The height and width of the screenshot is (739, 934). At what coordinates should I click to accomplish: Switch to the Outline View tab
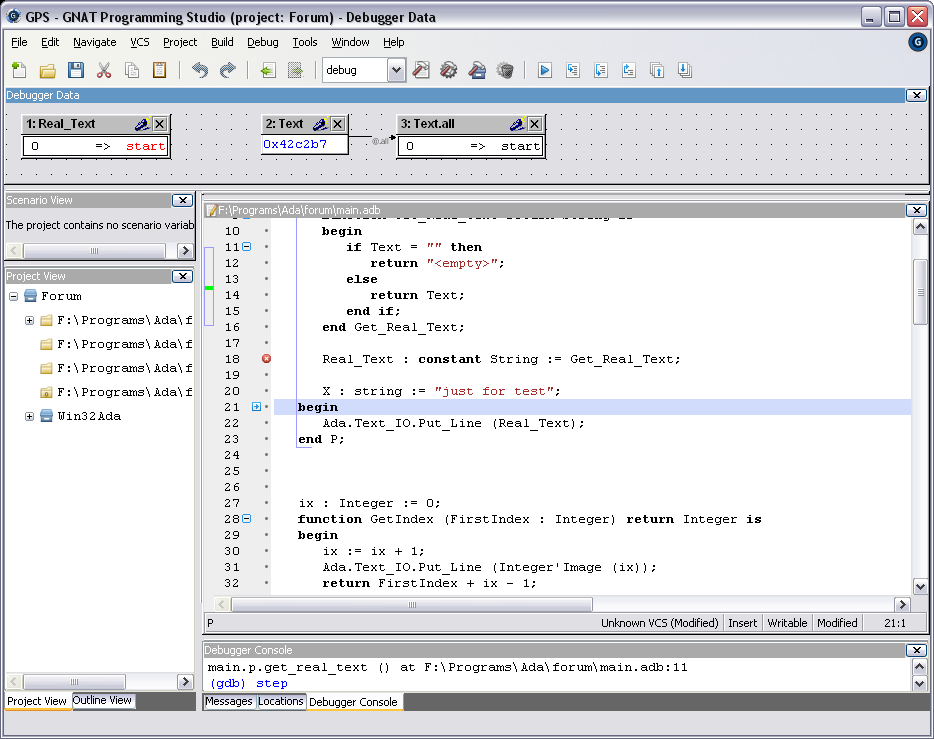point(102,701)
